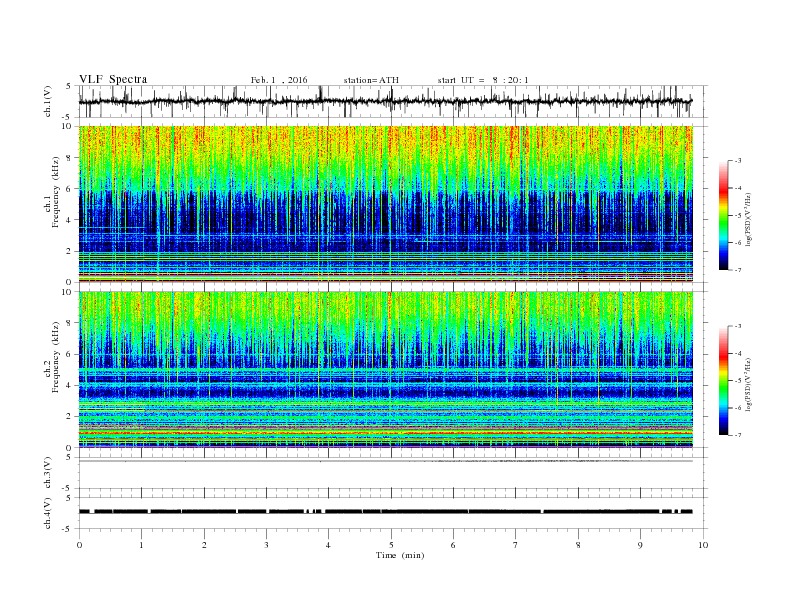This screenshot has width=792, height=612.
Task: Click the ch.1 spectrogram heatmap panel
Action: coord(386,204)
